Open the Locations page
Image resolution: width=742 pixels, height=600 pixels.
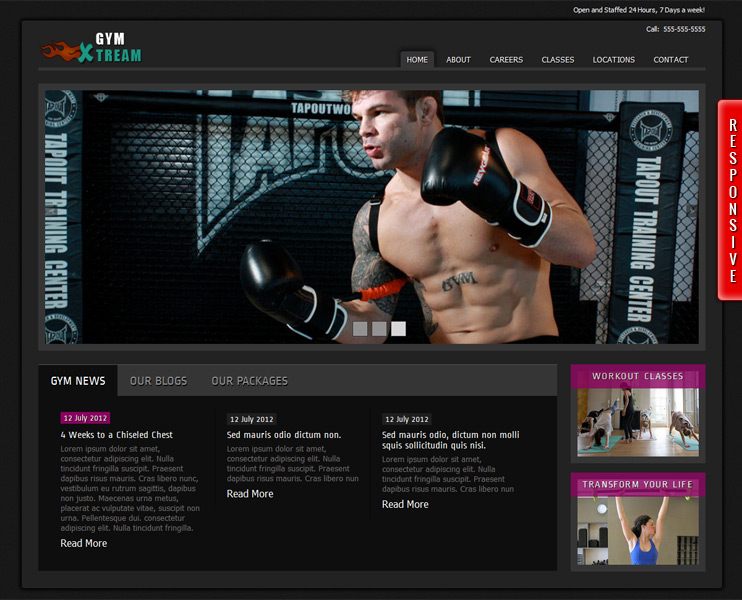(613, 60)
